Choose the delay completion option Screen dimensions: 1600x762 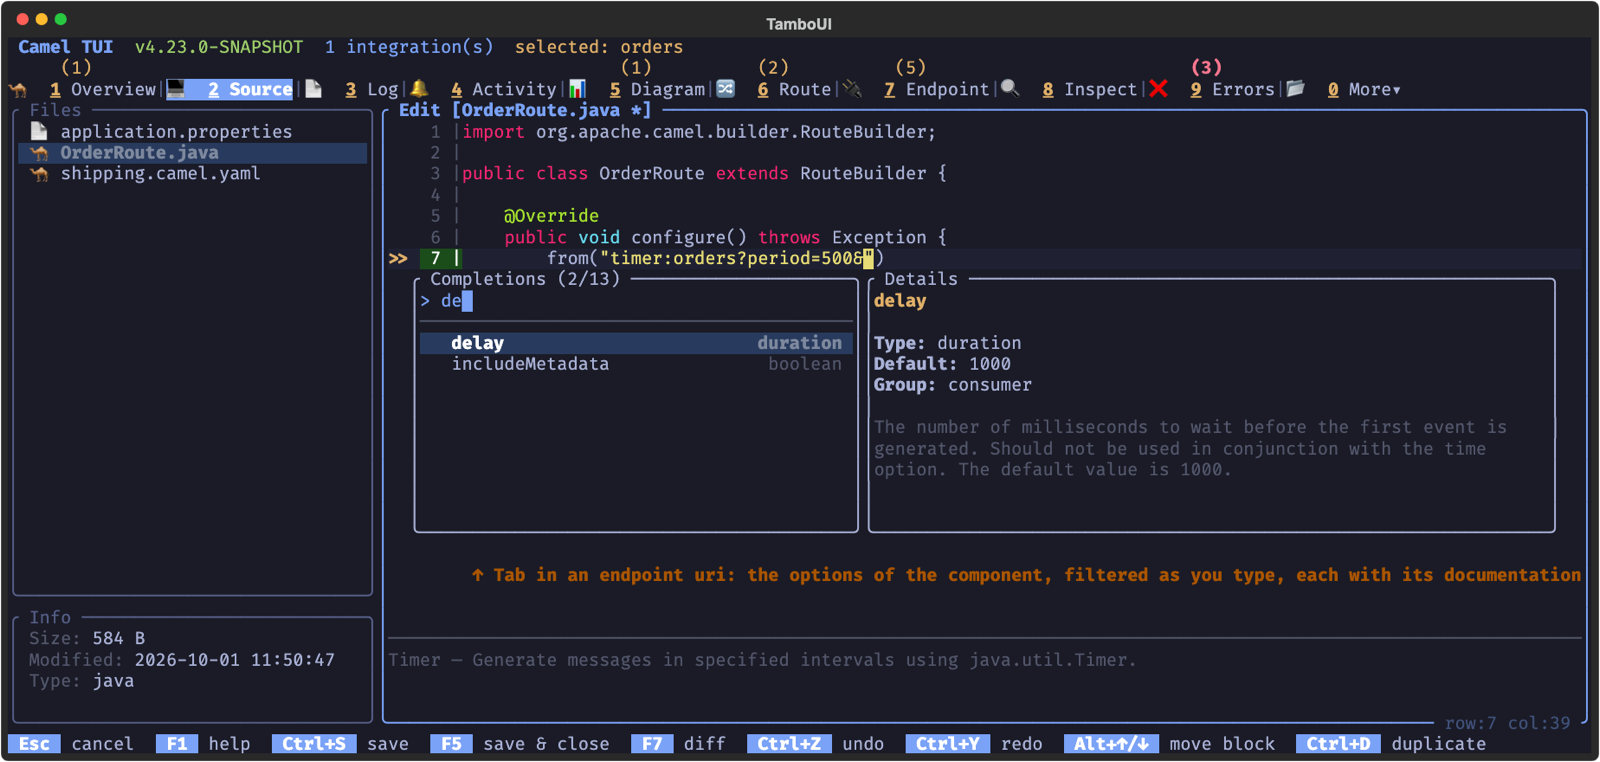[x=636, y=343]
